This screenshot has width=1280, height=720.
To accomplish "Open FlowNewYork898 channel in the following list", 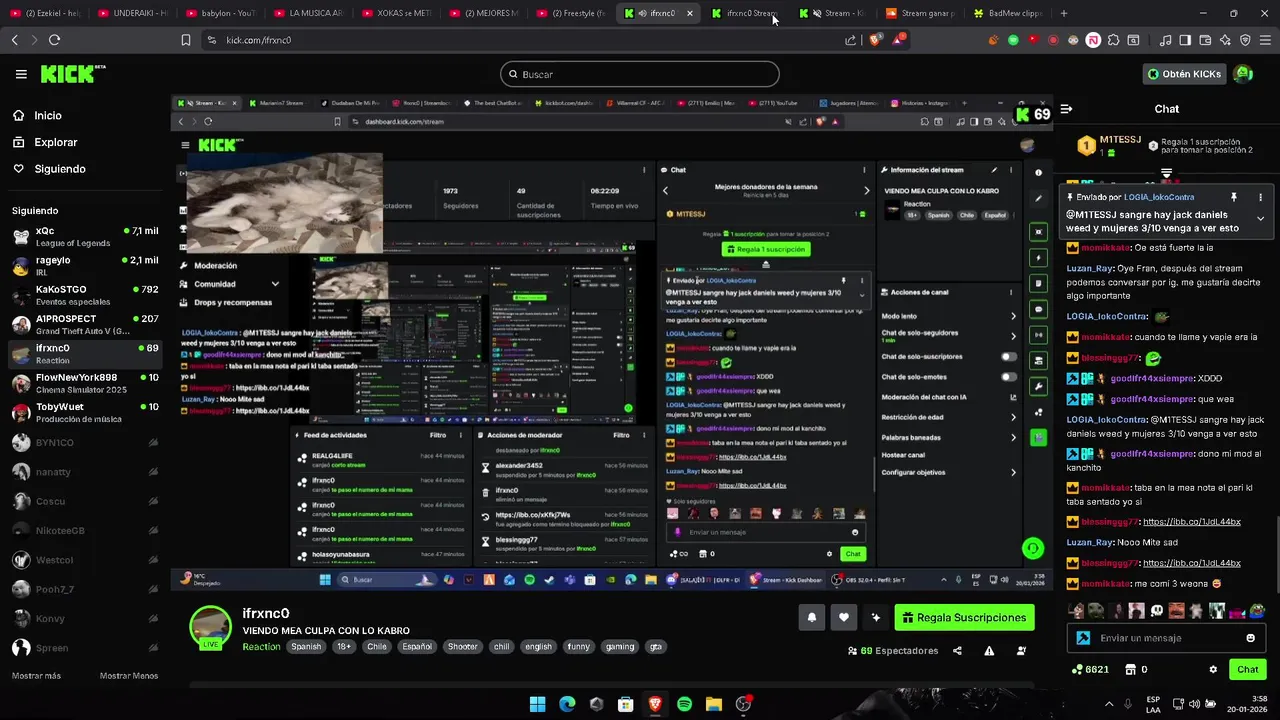I will click(x=84, y=383).
